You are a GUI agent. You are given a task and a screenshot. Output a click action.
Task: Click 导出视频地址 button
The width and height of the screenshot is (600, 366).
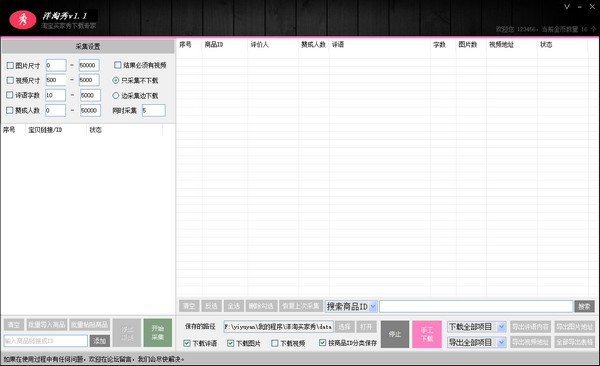531,342
